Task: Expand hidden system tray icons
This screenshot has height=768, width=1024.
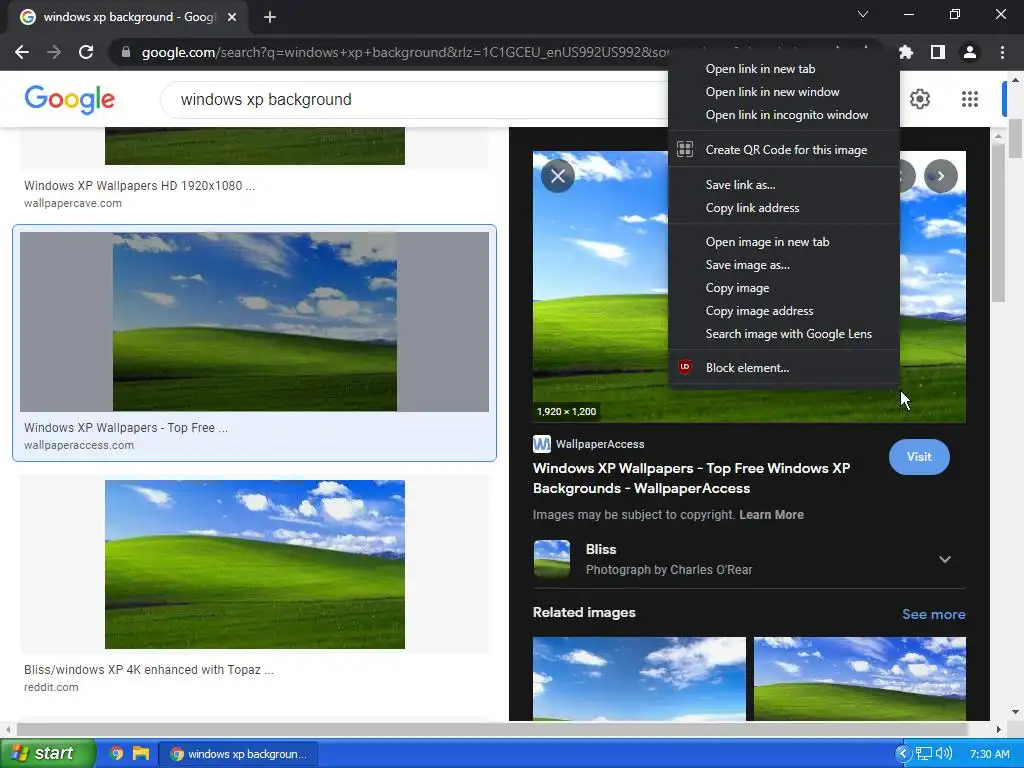Action: click(x=903, y=754)
